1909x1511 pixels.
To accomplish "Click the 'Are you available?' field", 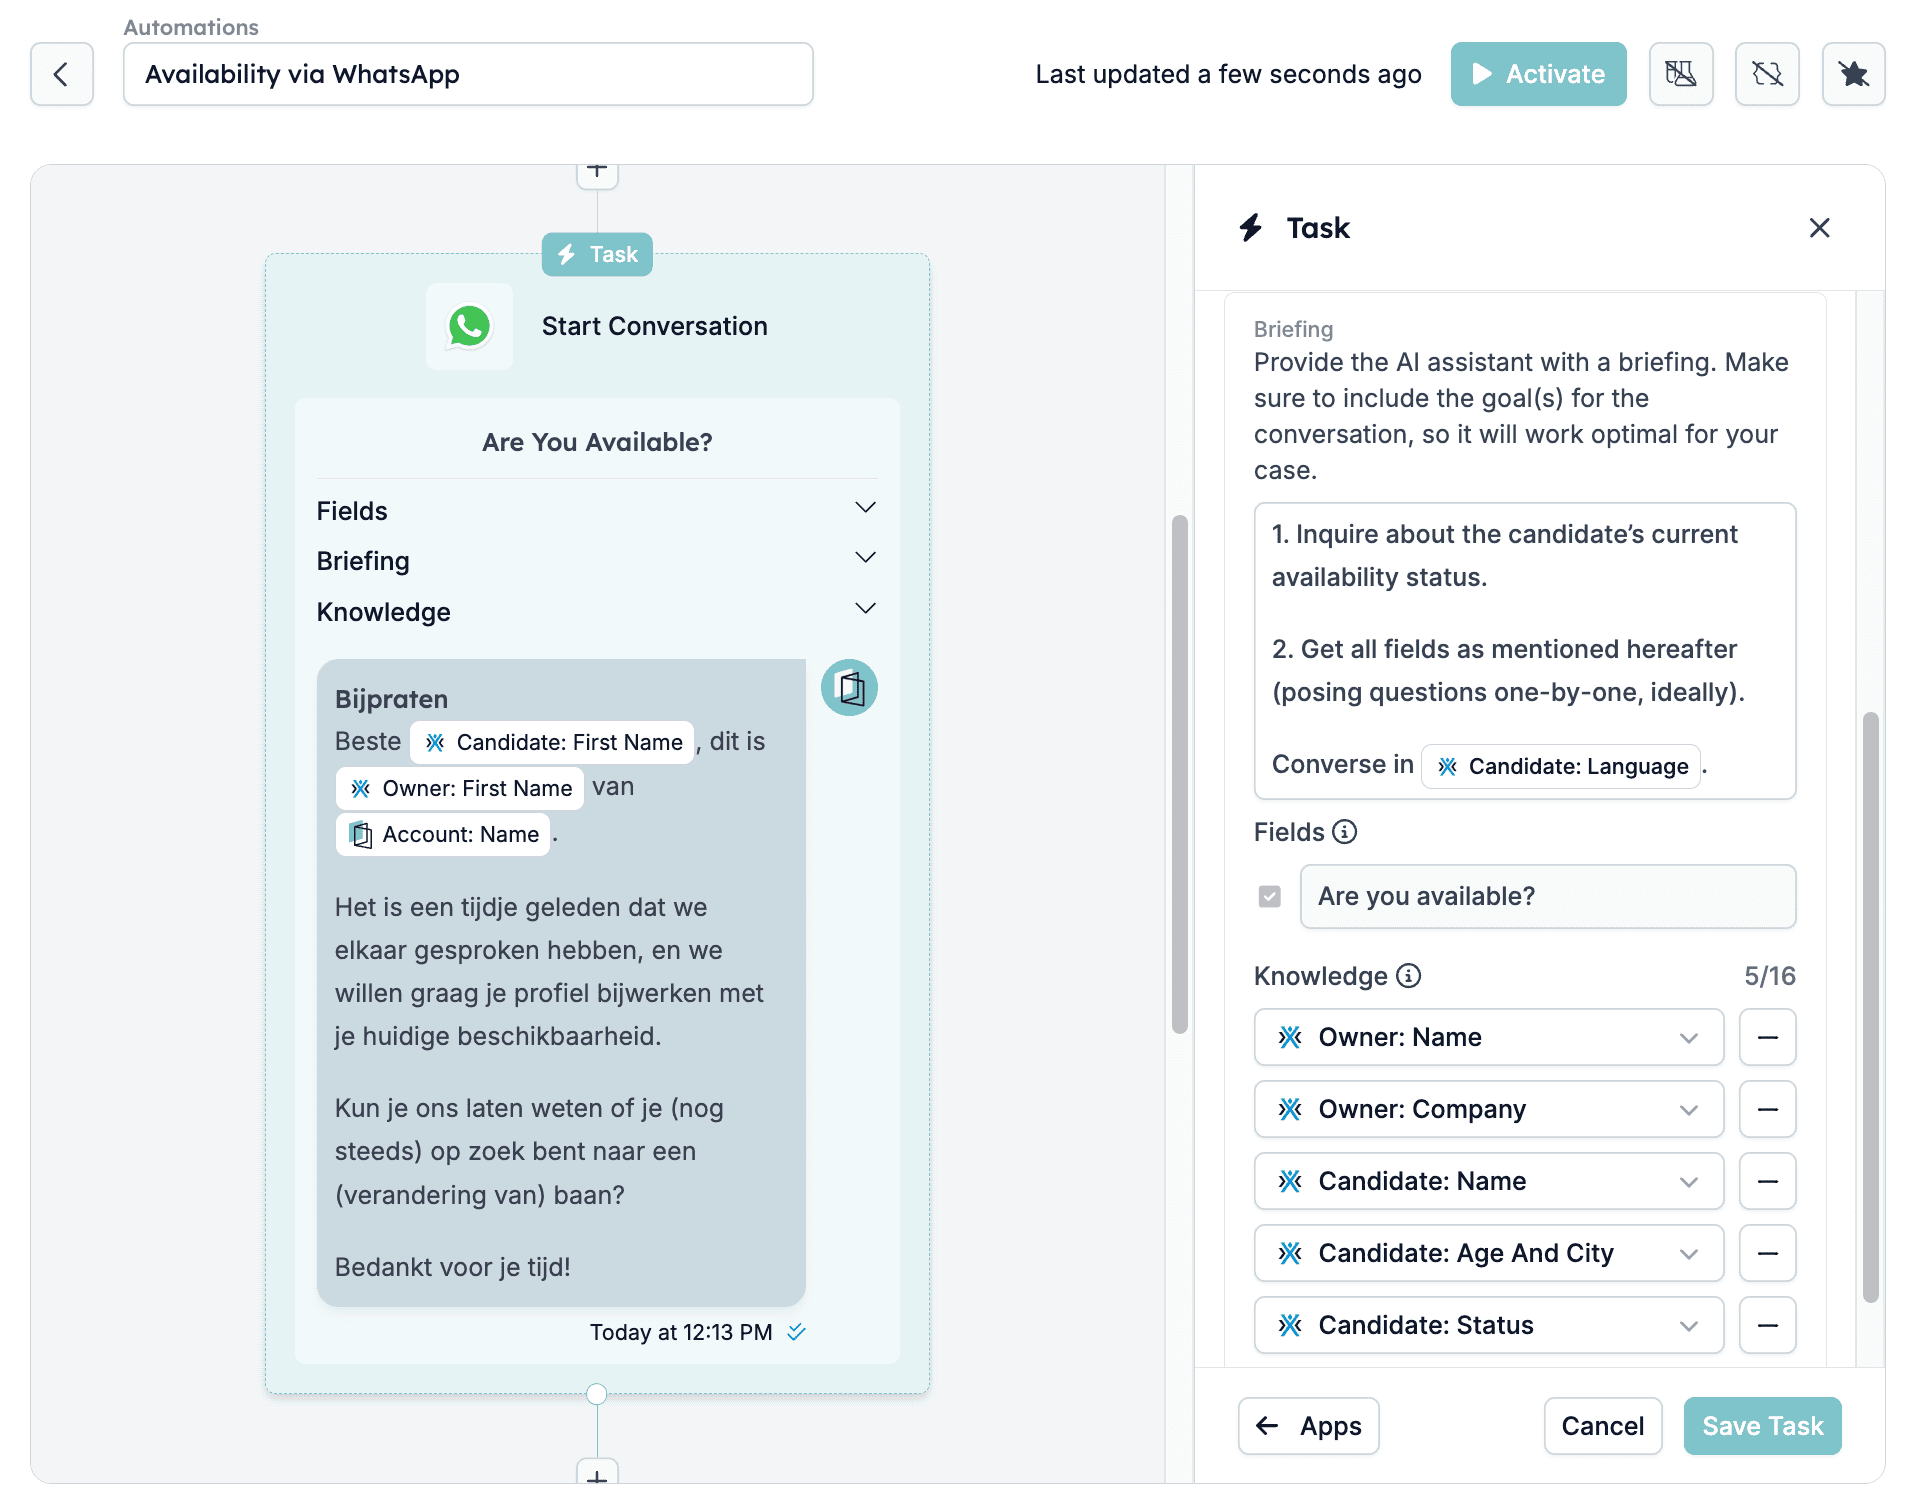I will pyautogui.click(x=1547, y=896).
